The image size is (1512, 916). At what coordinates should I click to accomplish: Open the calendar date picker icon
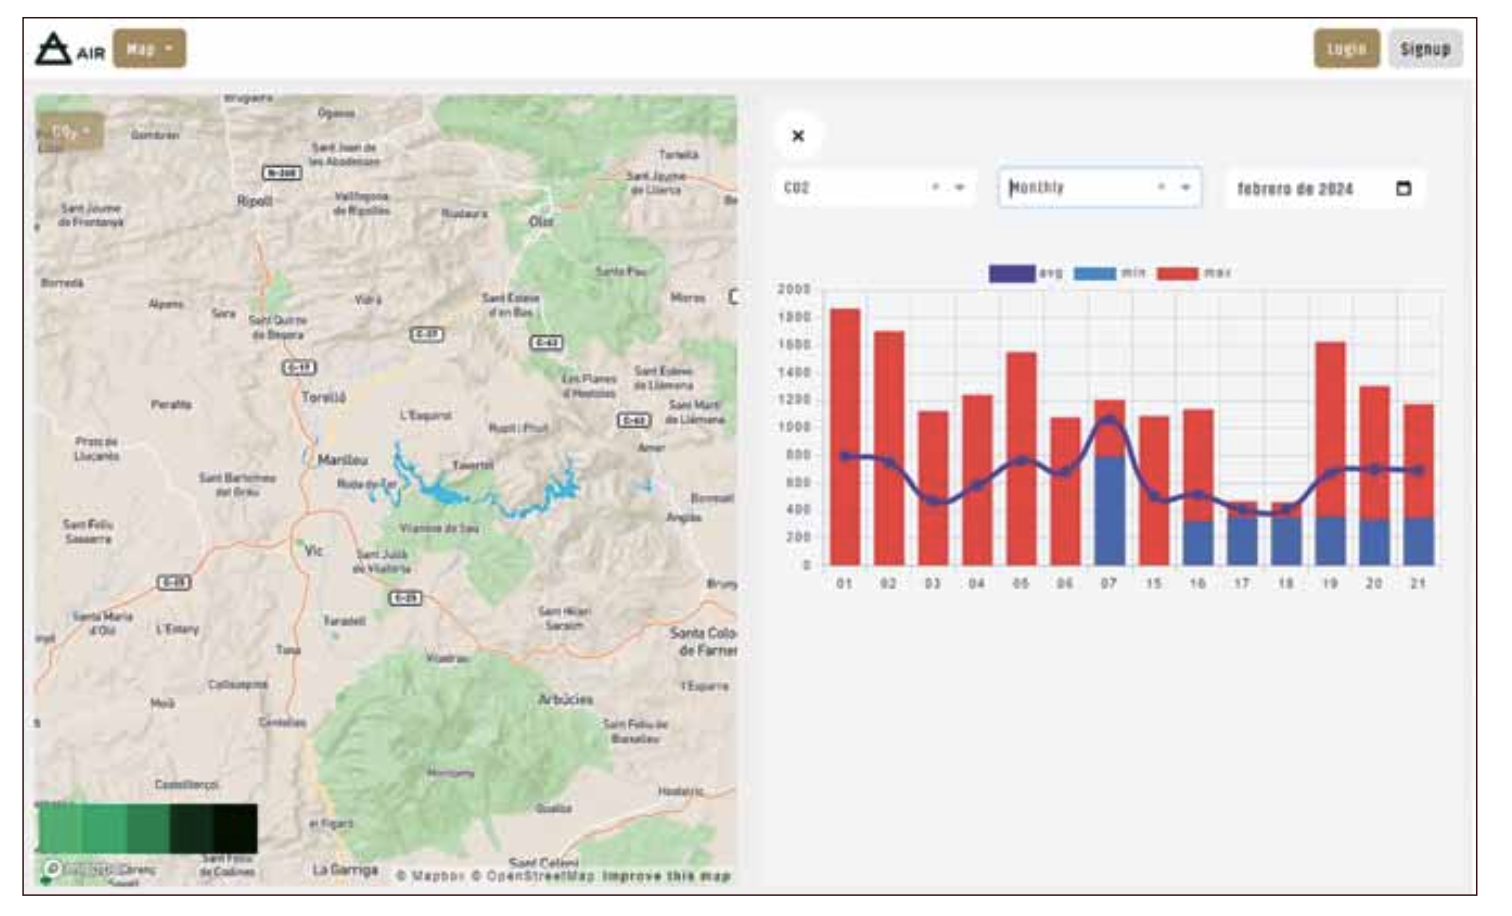[x=1403, y=188]
